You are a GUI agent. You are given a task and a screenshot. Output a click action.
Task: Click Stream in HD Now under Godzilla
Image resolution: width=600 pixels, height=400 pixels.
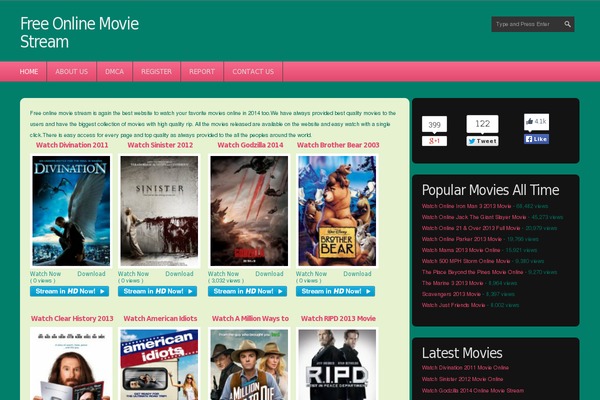coord(247,291)
